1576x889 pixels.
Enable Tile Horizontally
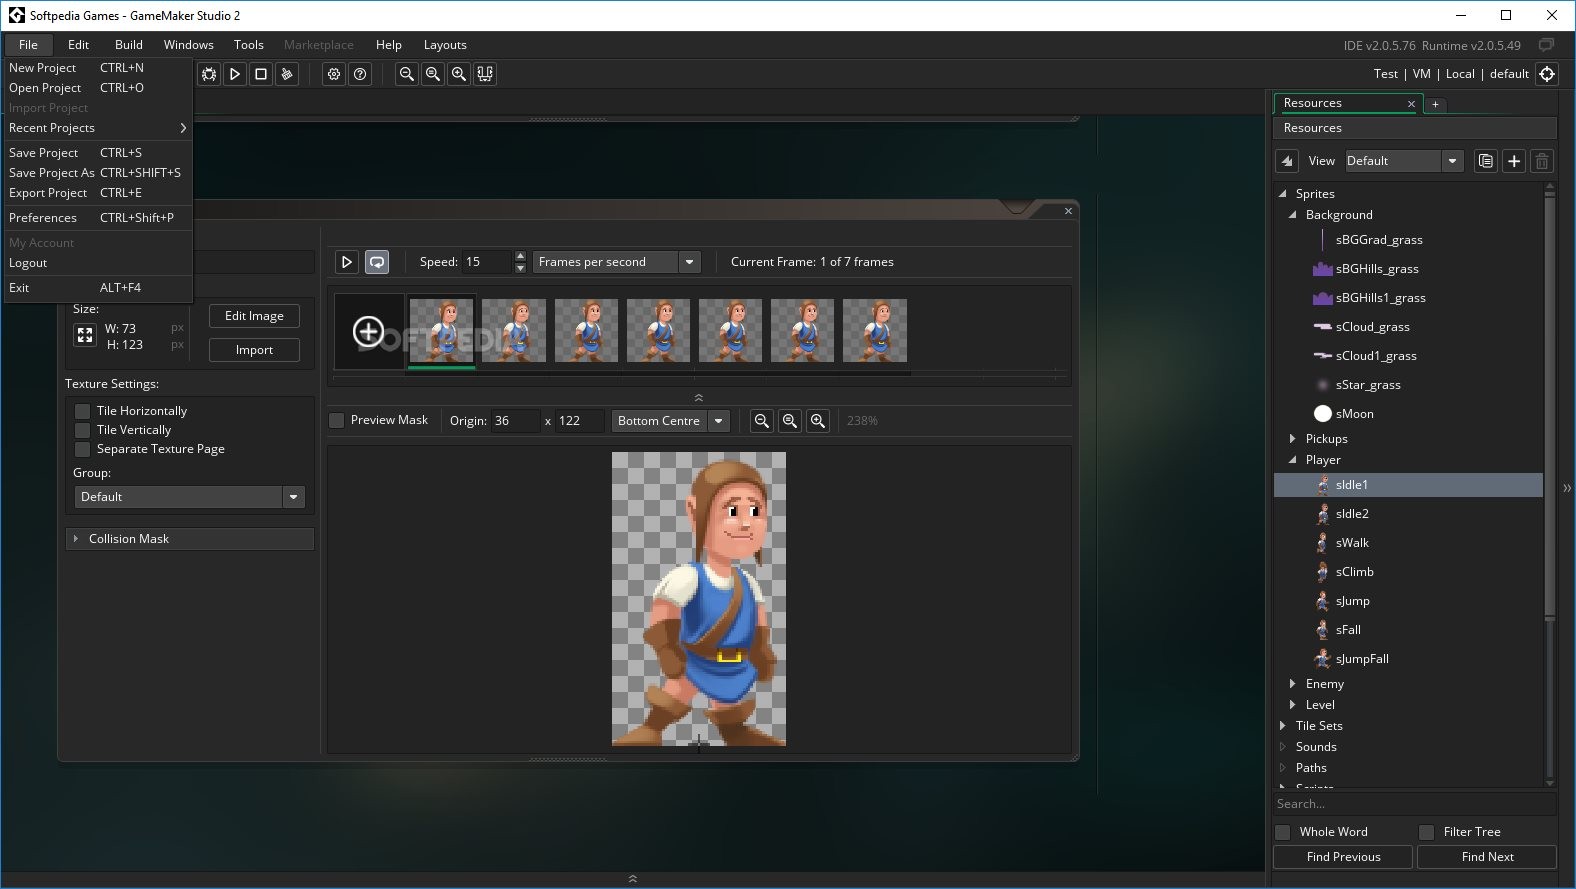click(x=83, y=411)
